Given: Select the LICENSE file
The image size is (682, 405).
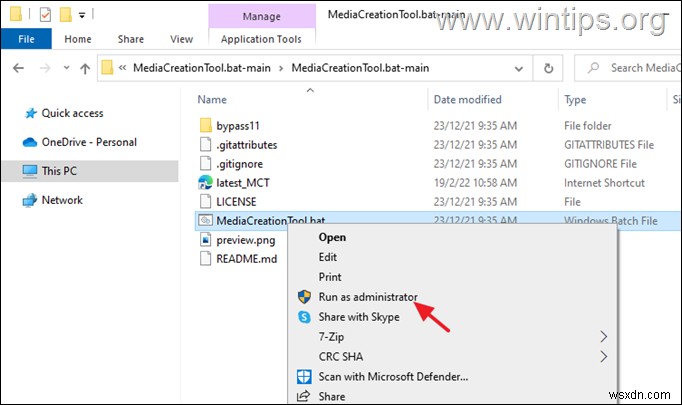Looking at the screenshot, I should click(x=236, y=202).
